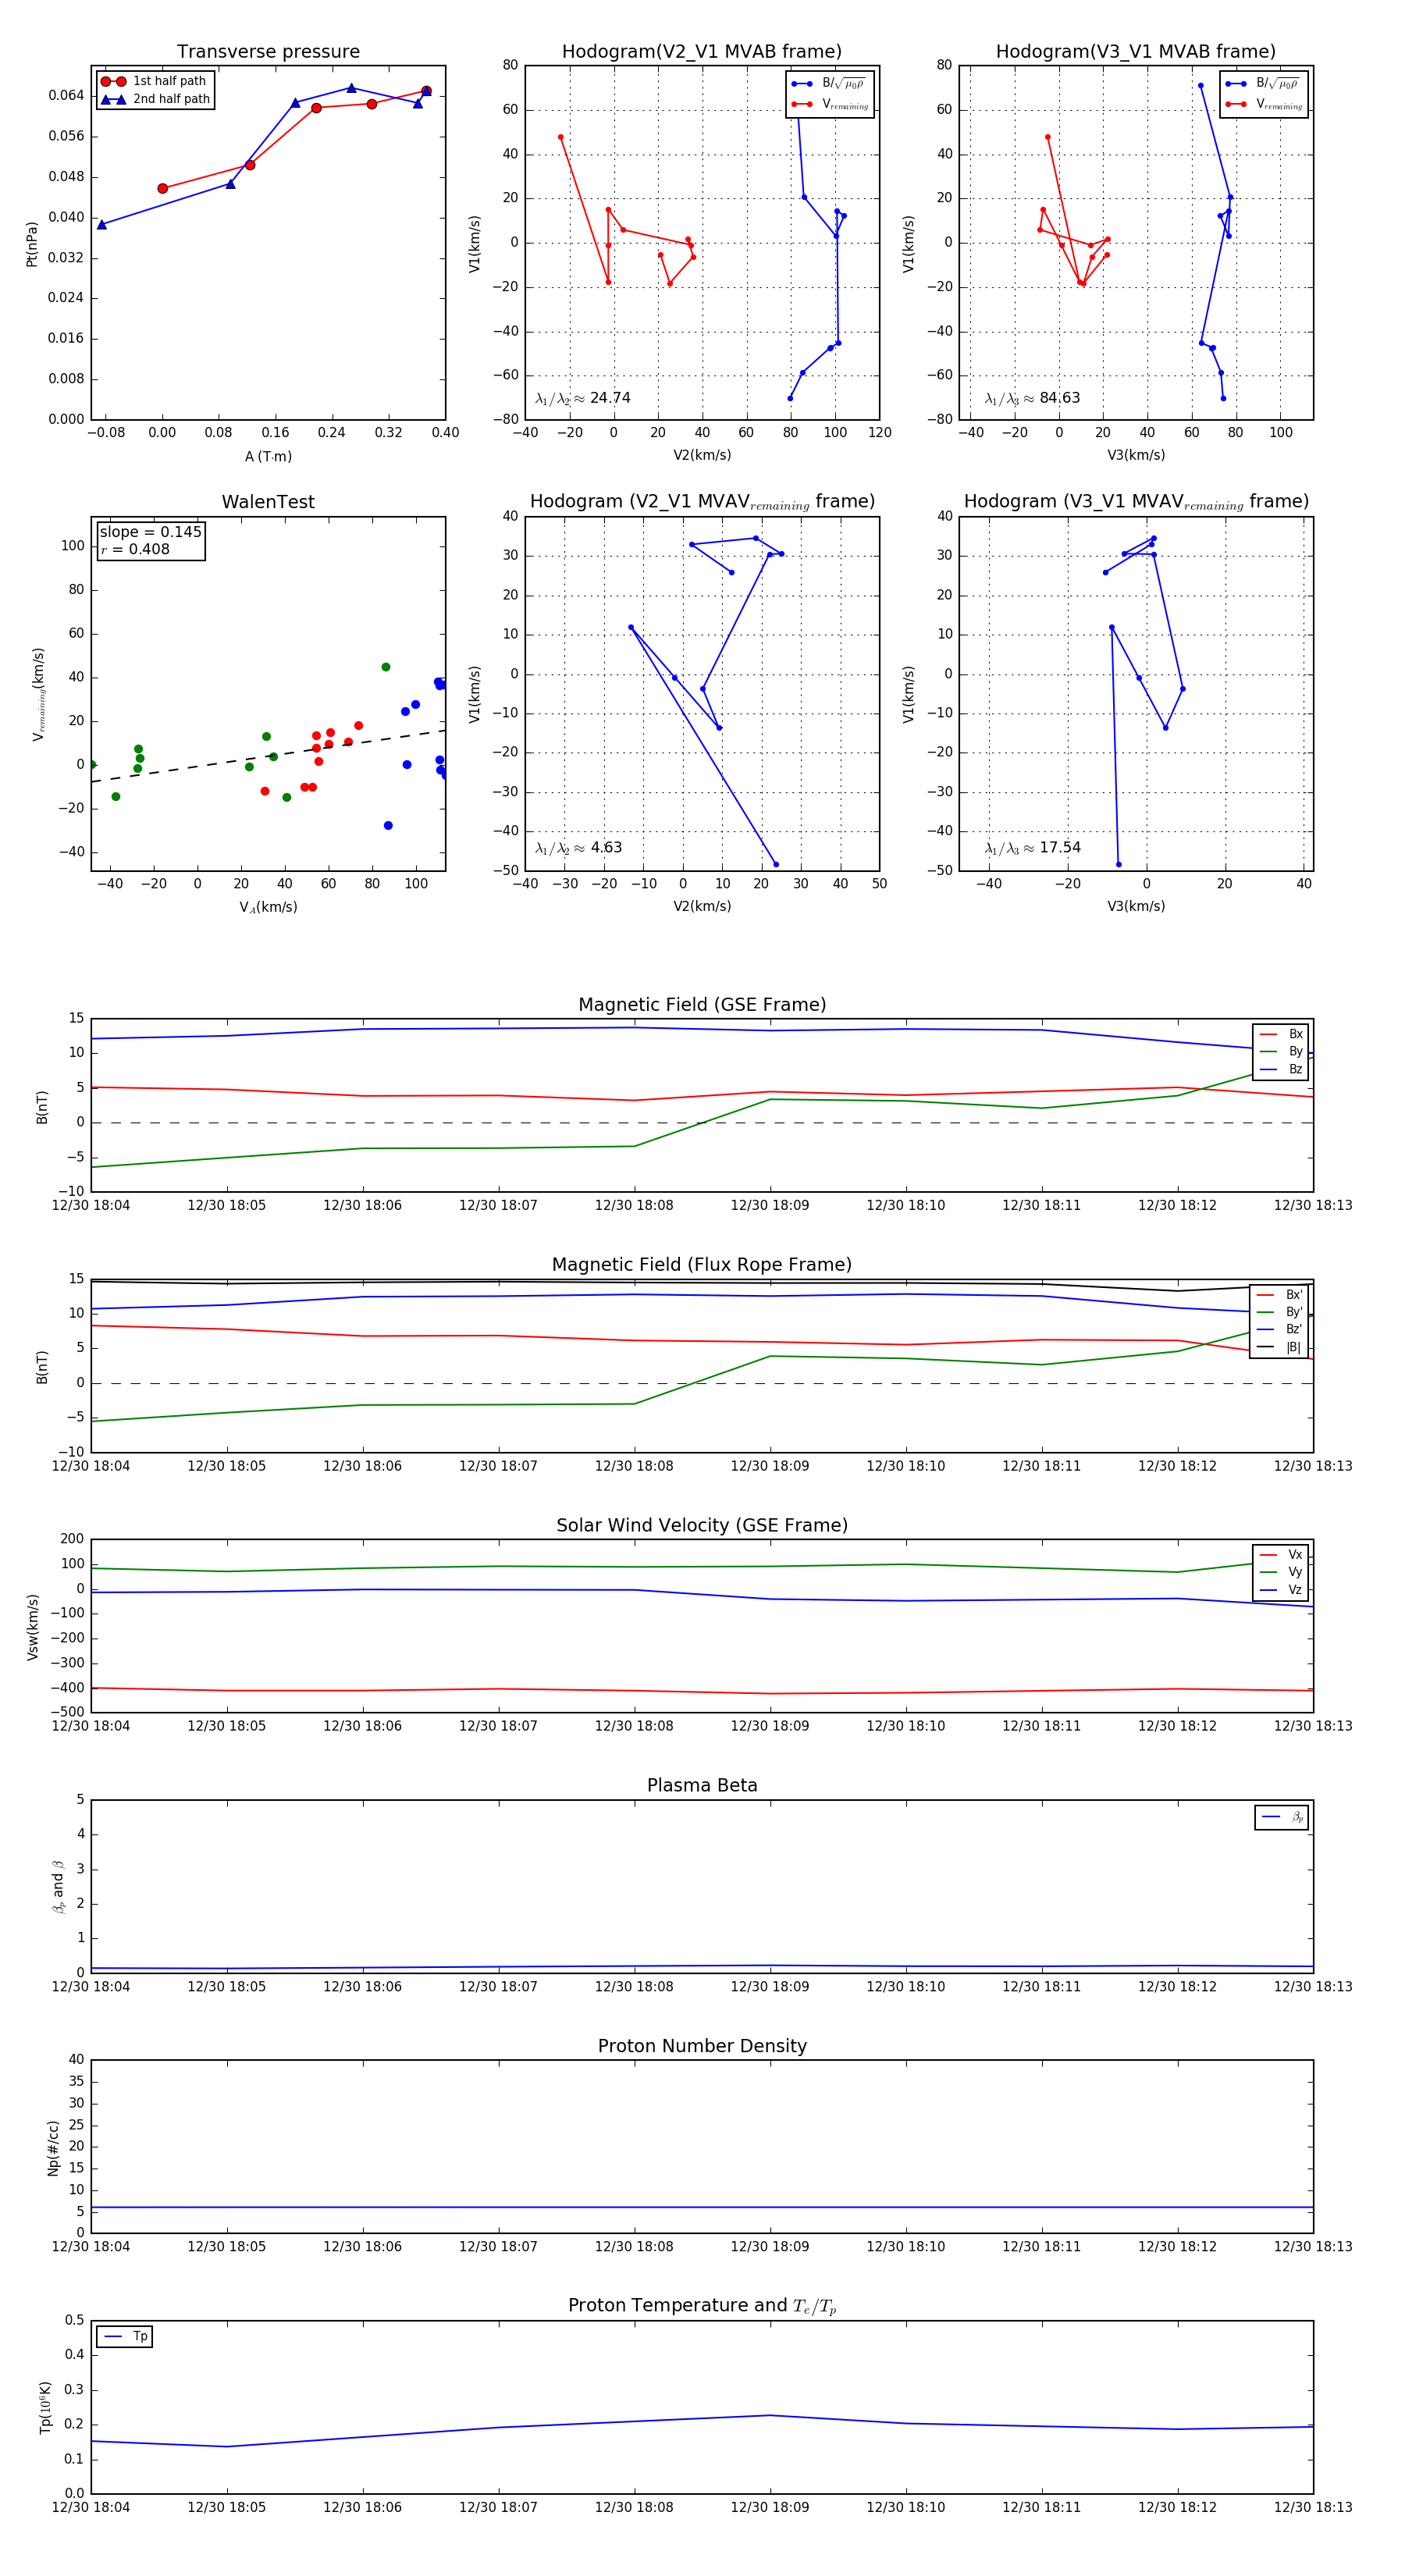Click the highest green point in WalenTest
Image resolution: width=1405 pixels, height=2576 pixels.
pos(386,667)
